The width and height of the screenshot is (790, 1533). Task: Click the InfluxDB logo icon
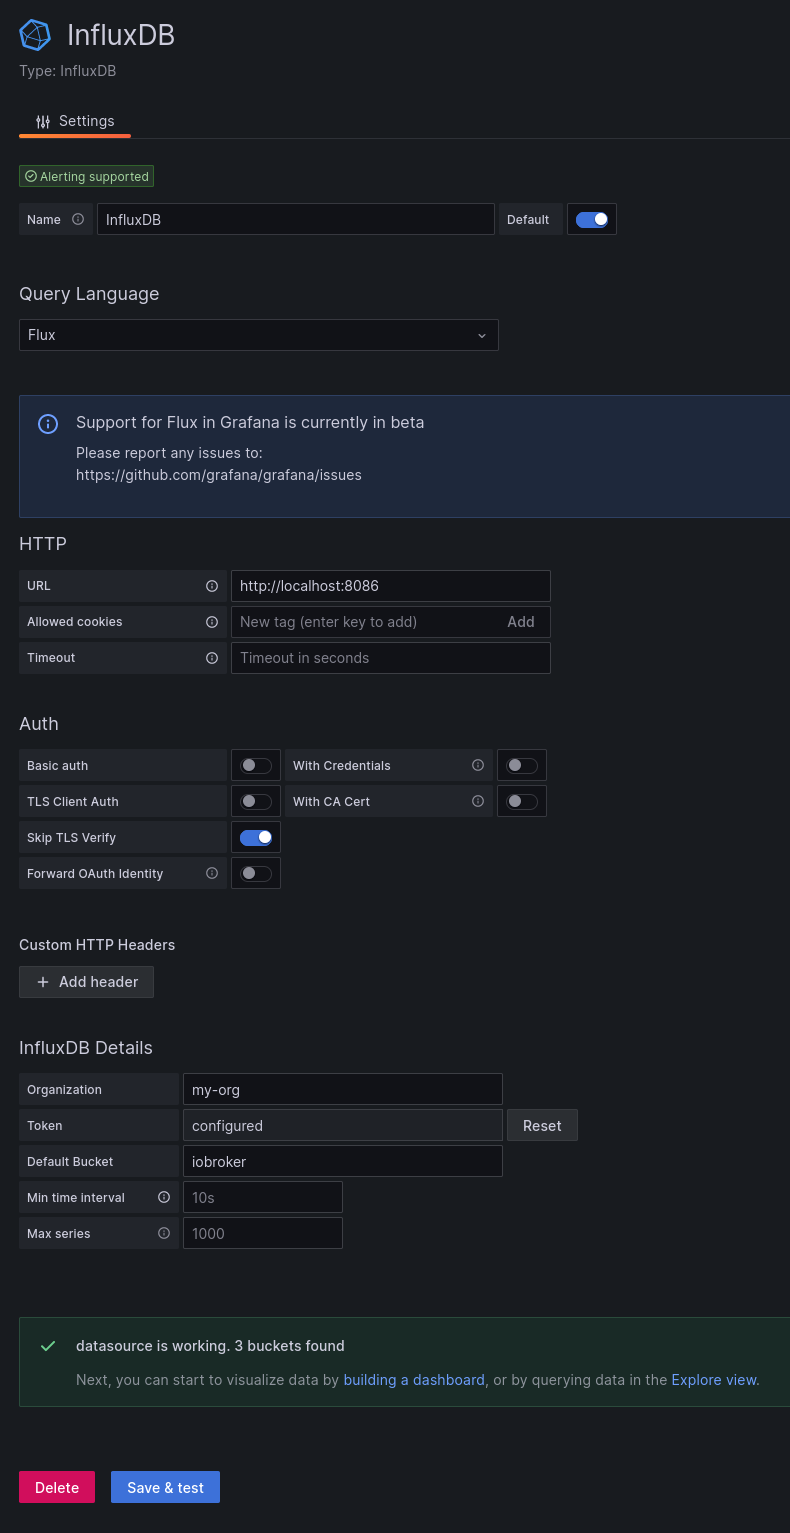coord(35,35)
